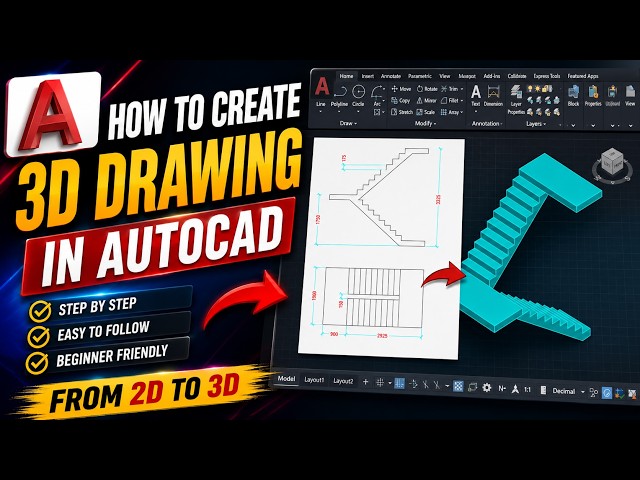The width and height of the screenshot is (640, 480).
Task: Click the annotation scale icon
Action: 515,389
